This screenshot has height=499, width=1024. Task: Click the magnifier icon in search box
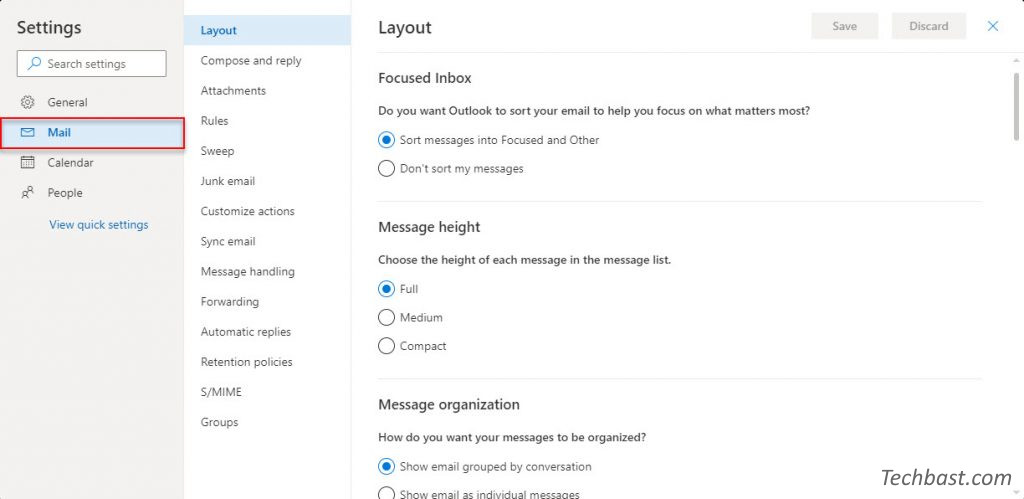(x=34, y=64)
